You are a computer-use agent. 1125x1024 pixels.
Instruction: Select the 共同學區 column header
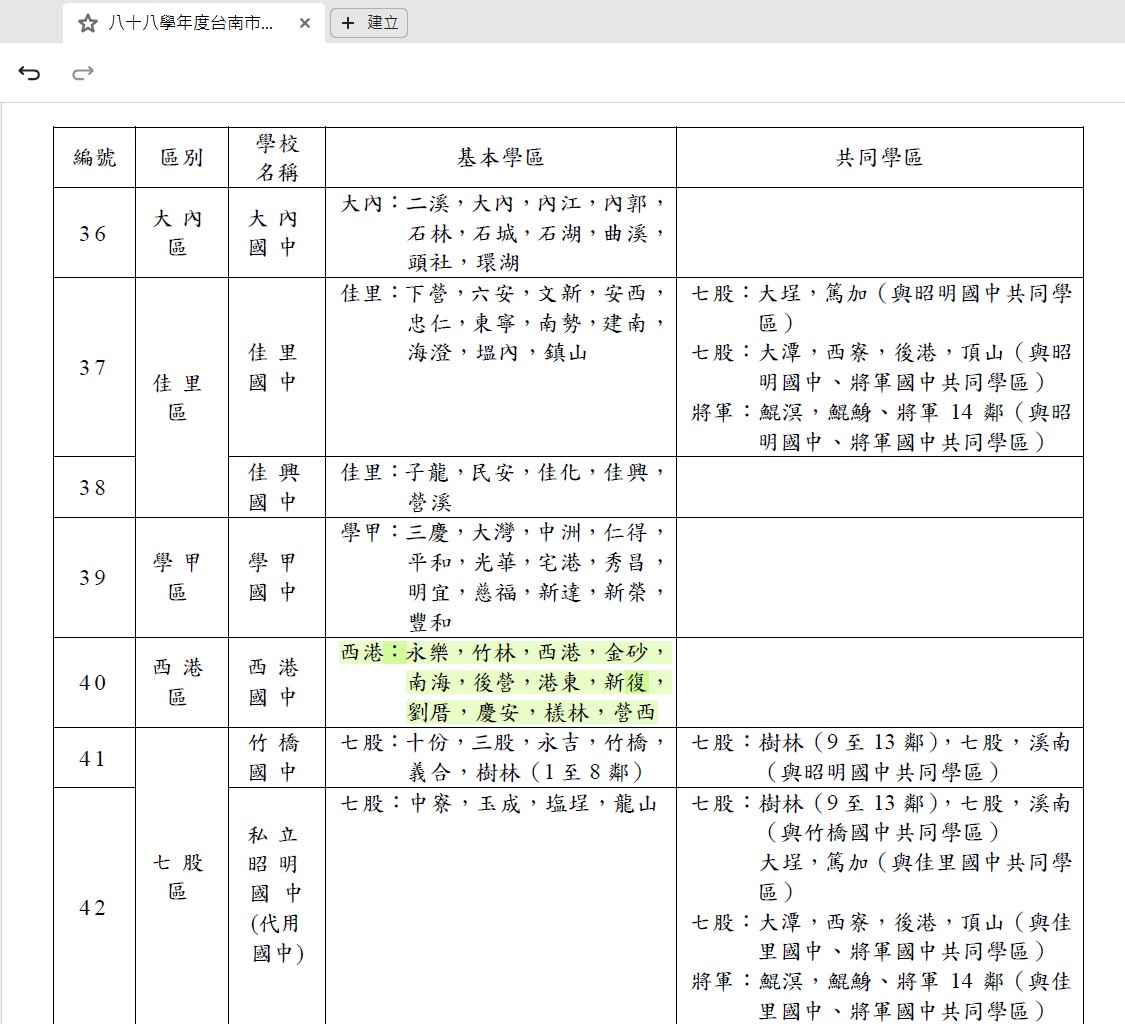pyautogui.click(x=879, y=157)
